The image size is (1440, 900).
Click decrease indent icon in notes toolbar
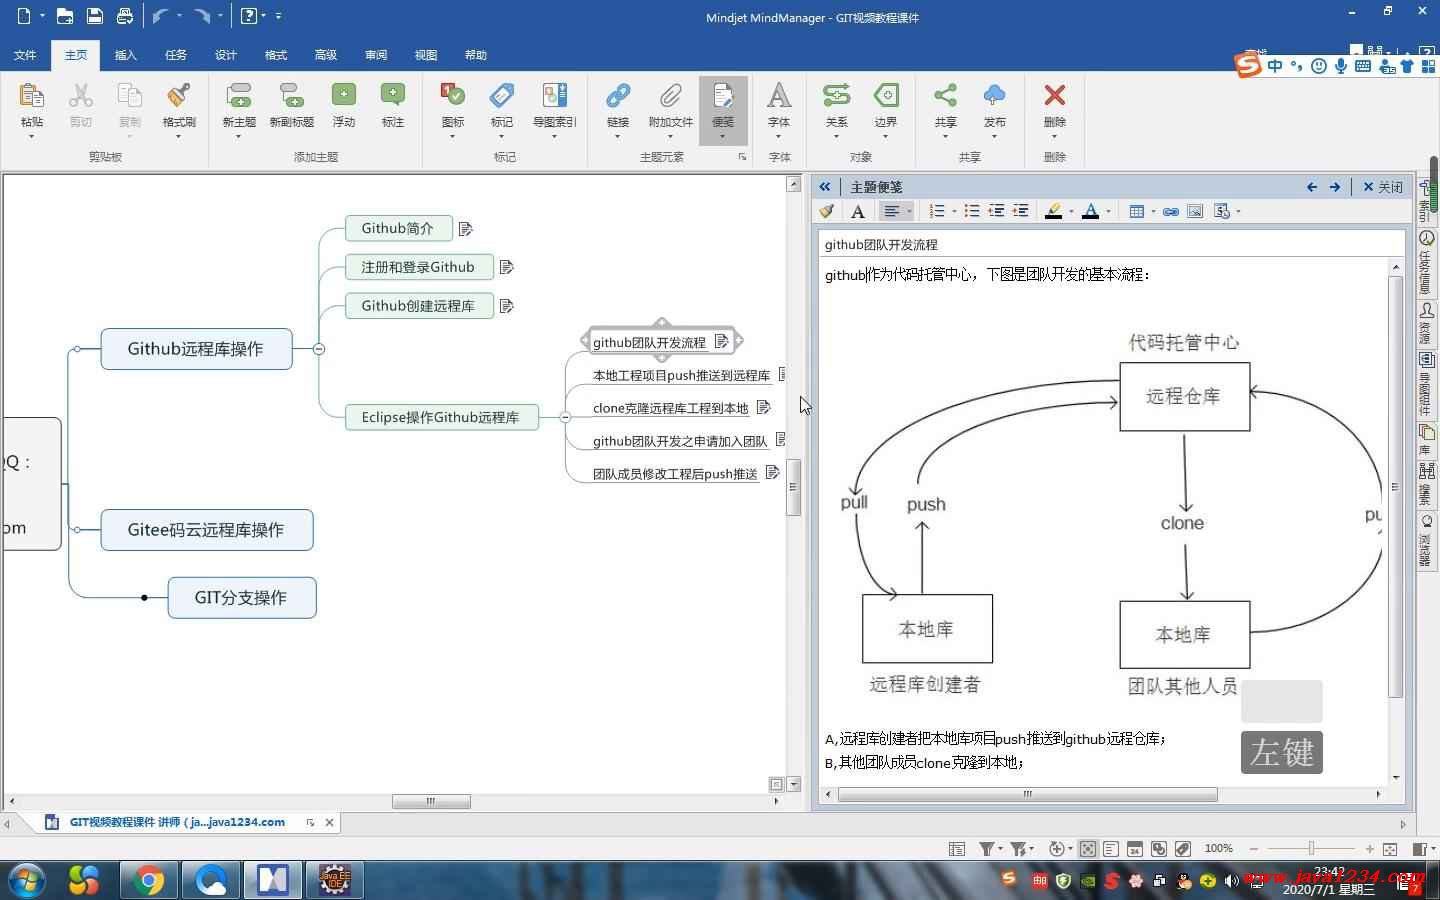point(996,211)
